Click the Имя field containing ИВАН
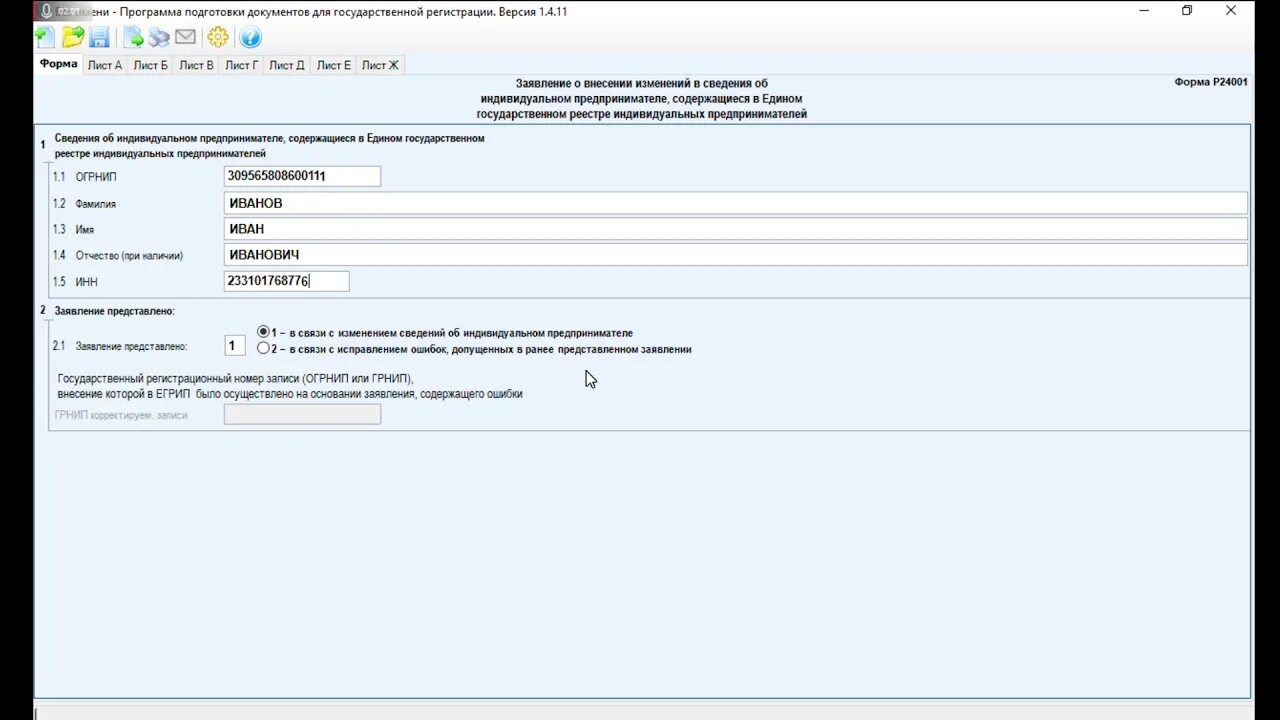Image resolution: width=1280 pixels, height=720 pixels. pyautogui.click(x=736, y=229)
